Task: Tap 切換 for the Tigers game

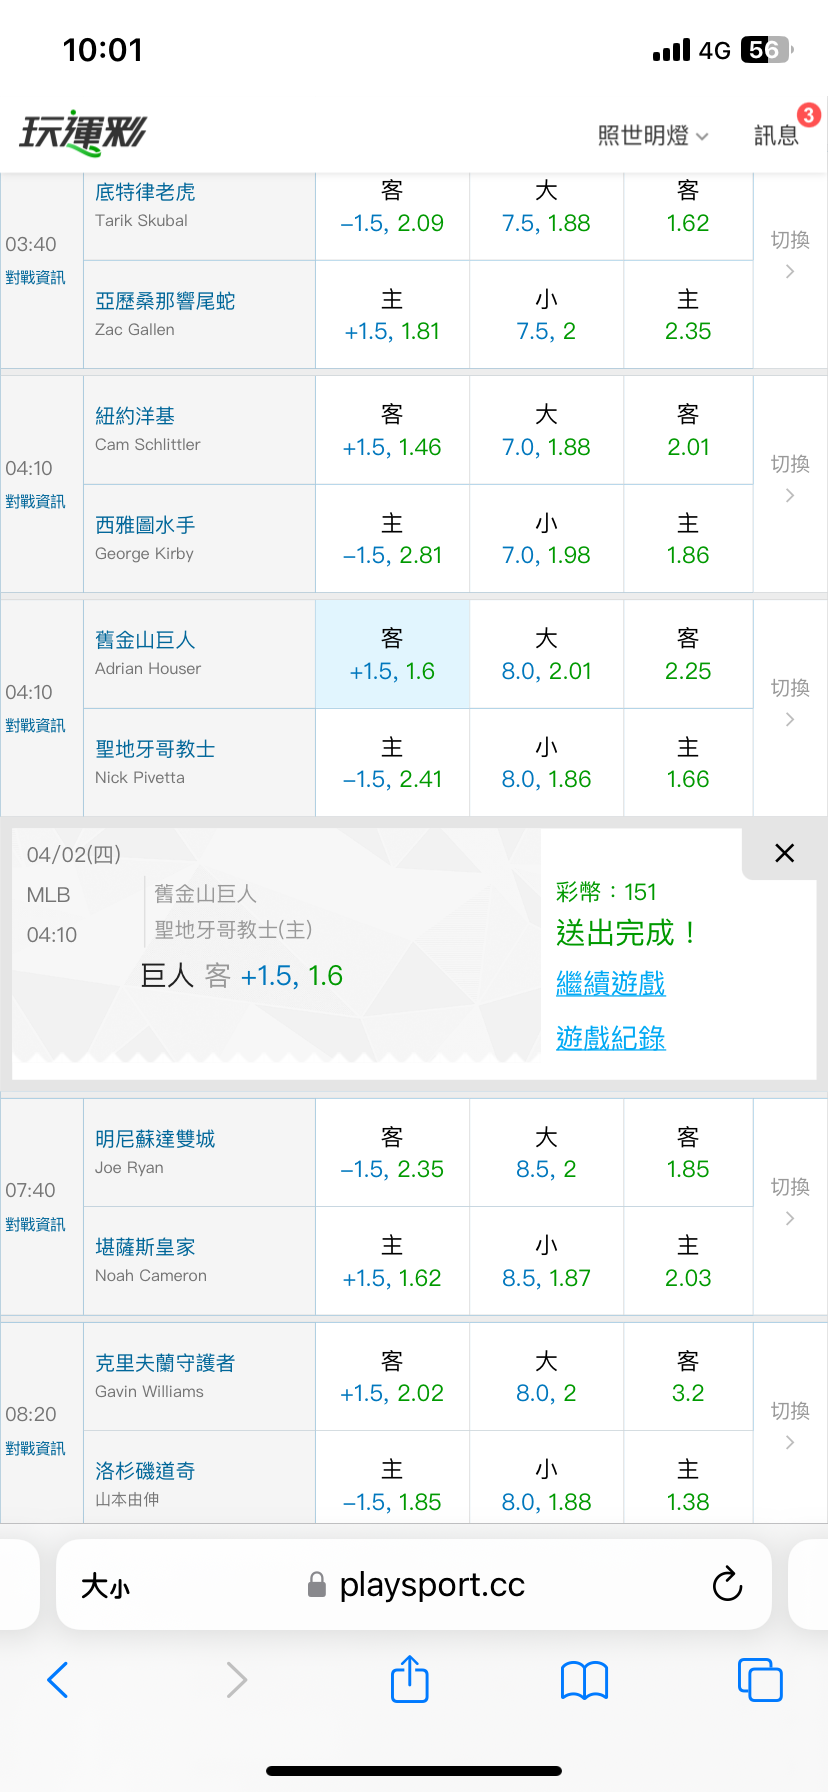Action: coord(790,254)
